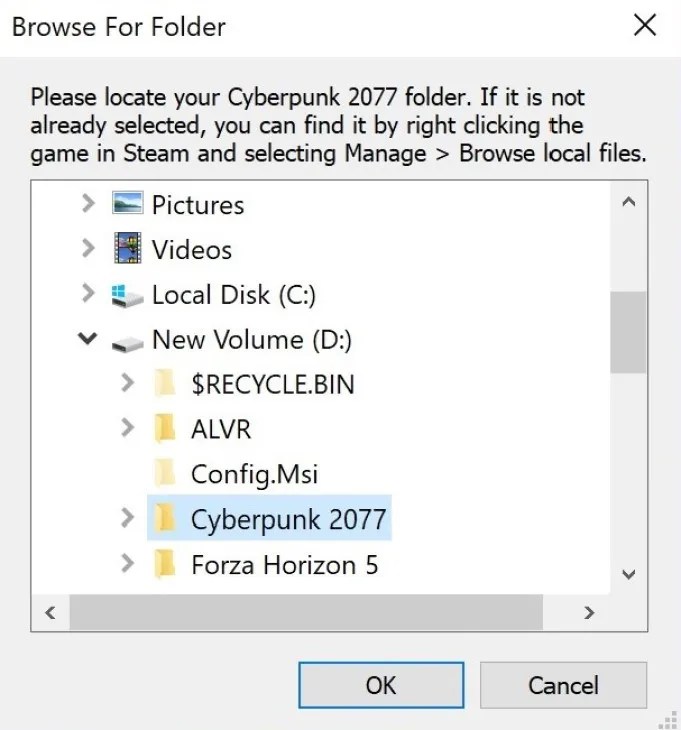The height and width of the screenshot is (730, 681).
Task: Click the Forza Horizon 5 folder icon
Action: click(x=167, y=565)
